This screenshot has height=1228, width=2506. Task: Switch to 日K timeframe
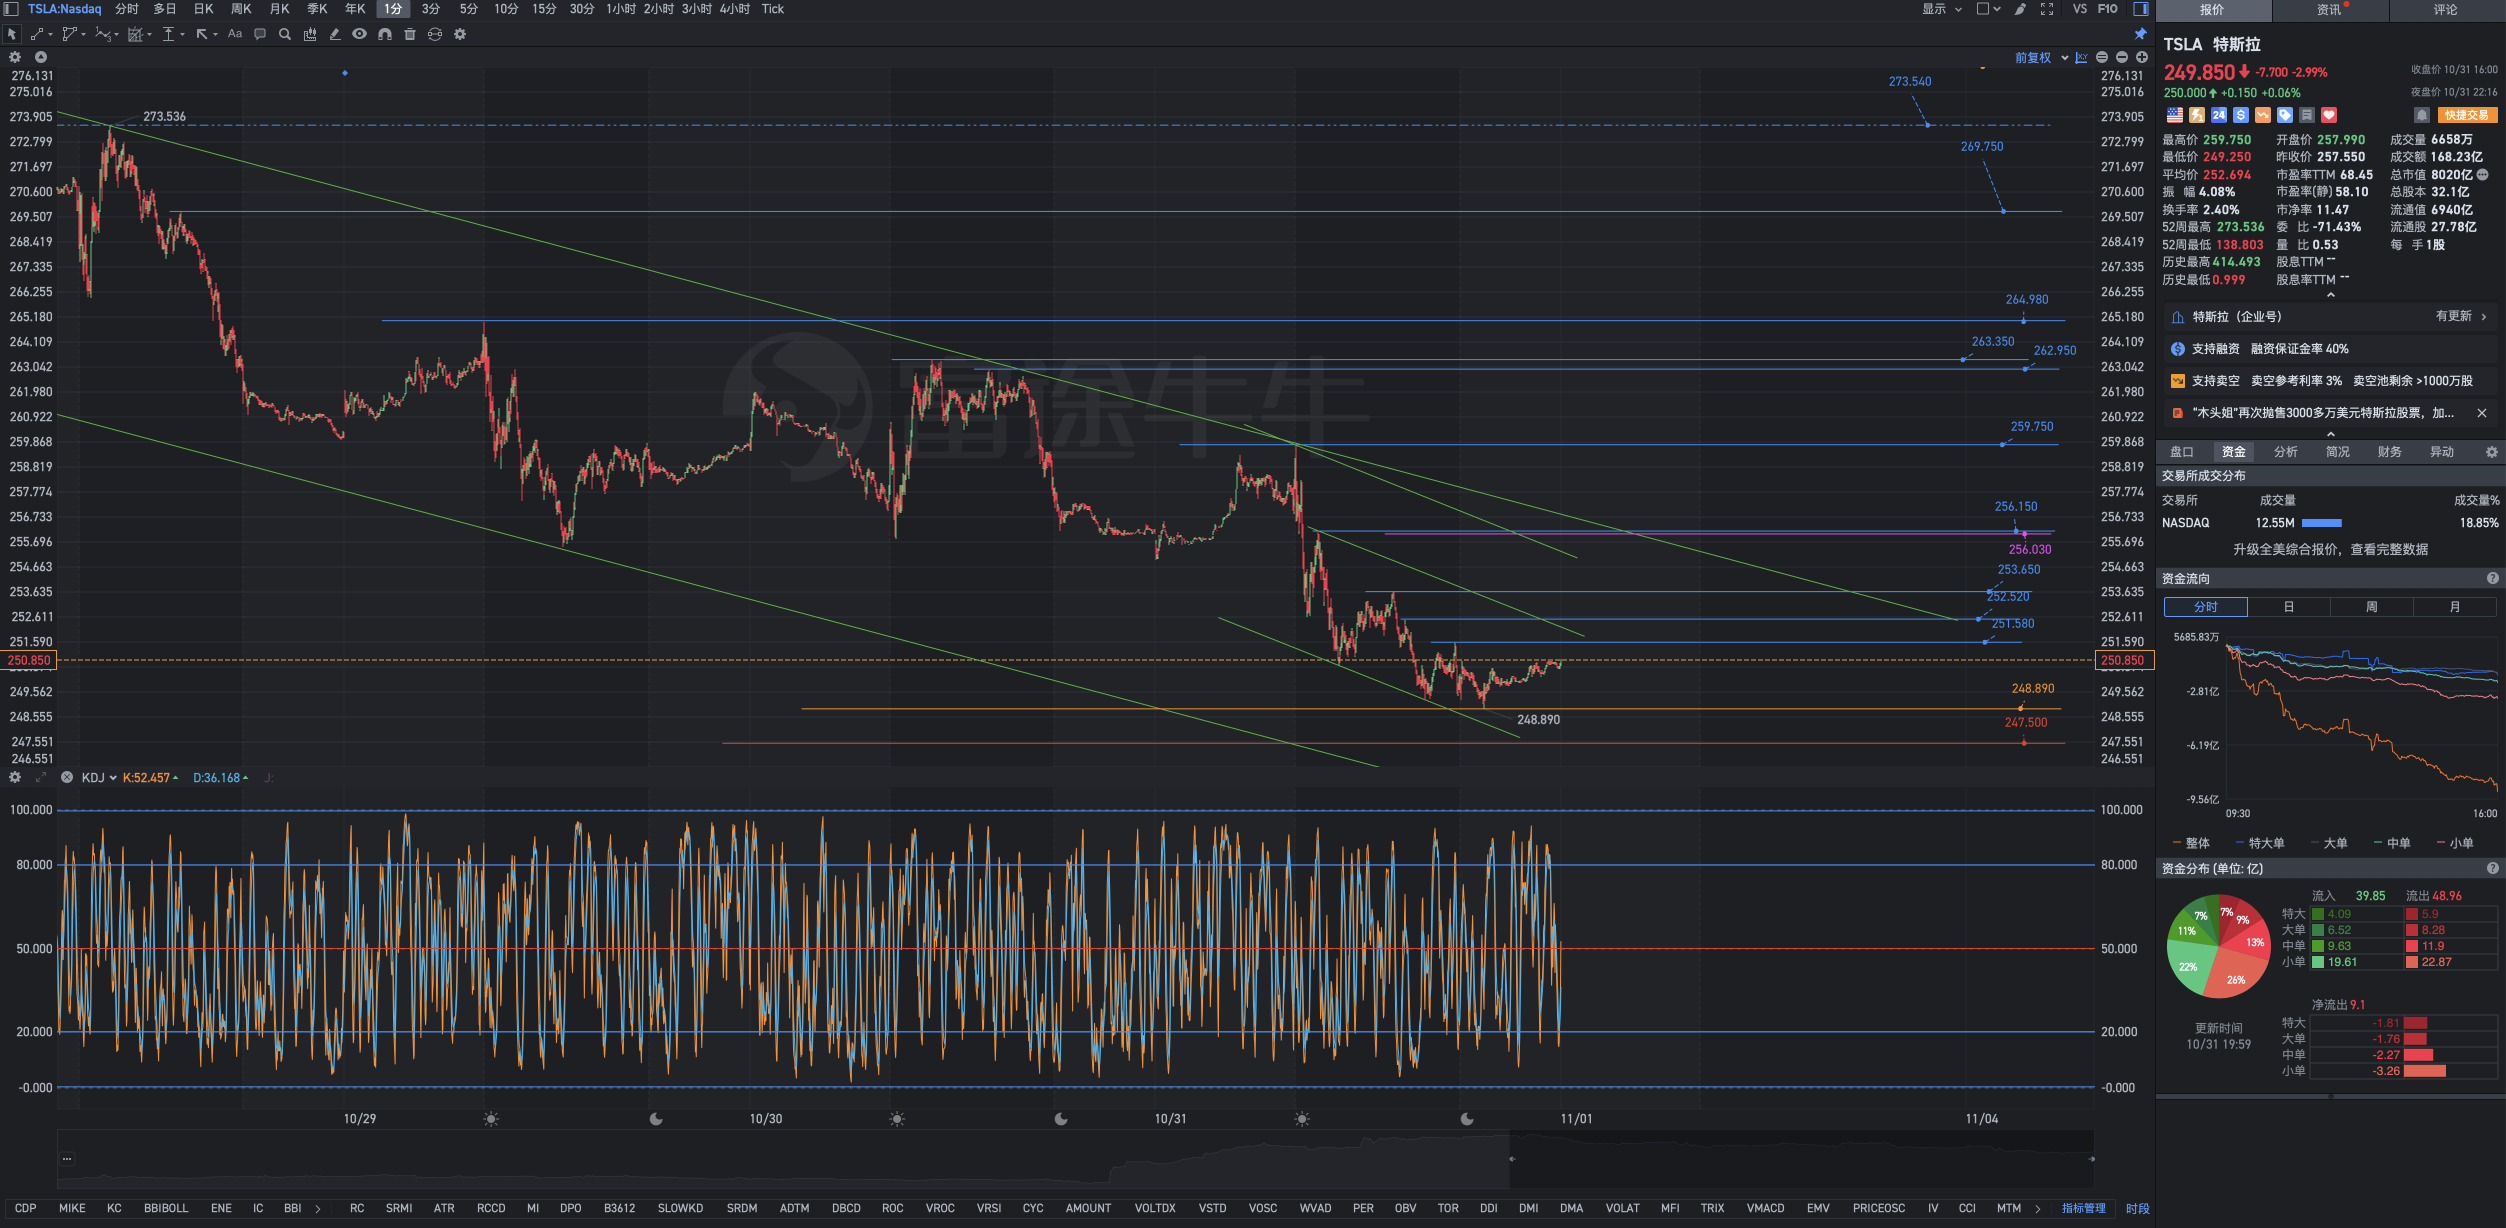pos(204,9)
